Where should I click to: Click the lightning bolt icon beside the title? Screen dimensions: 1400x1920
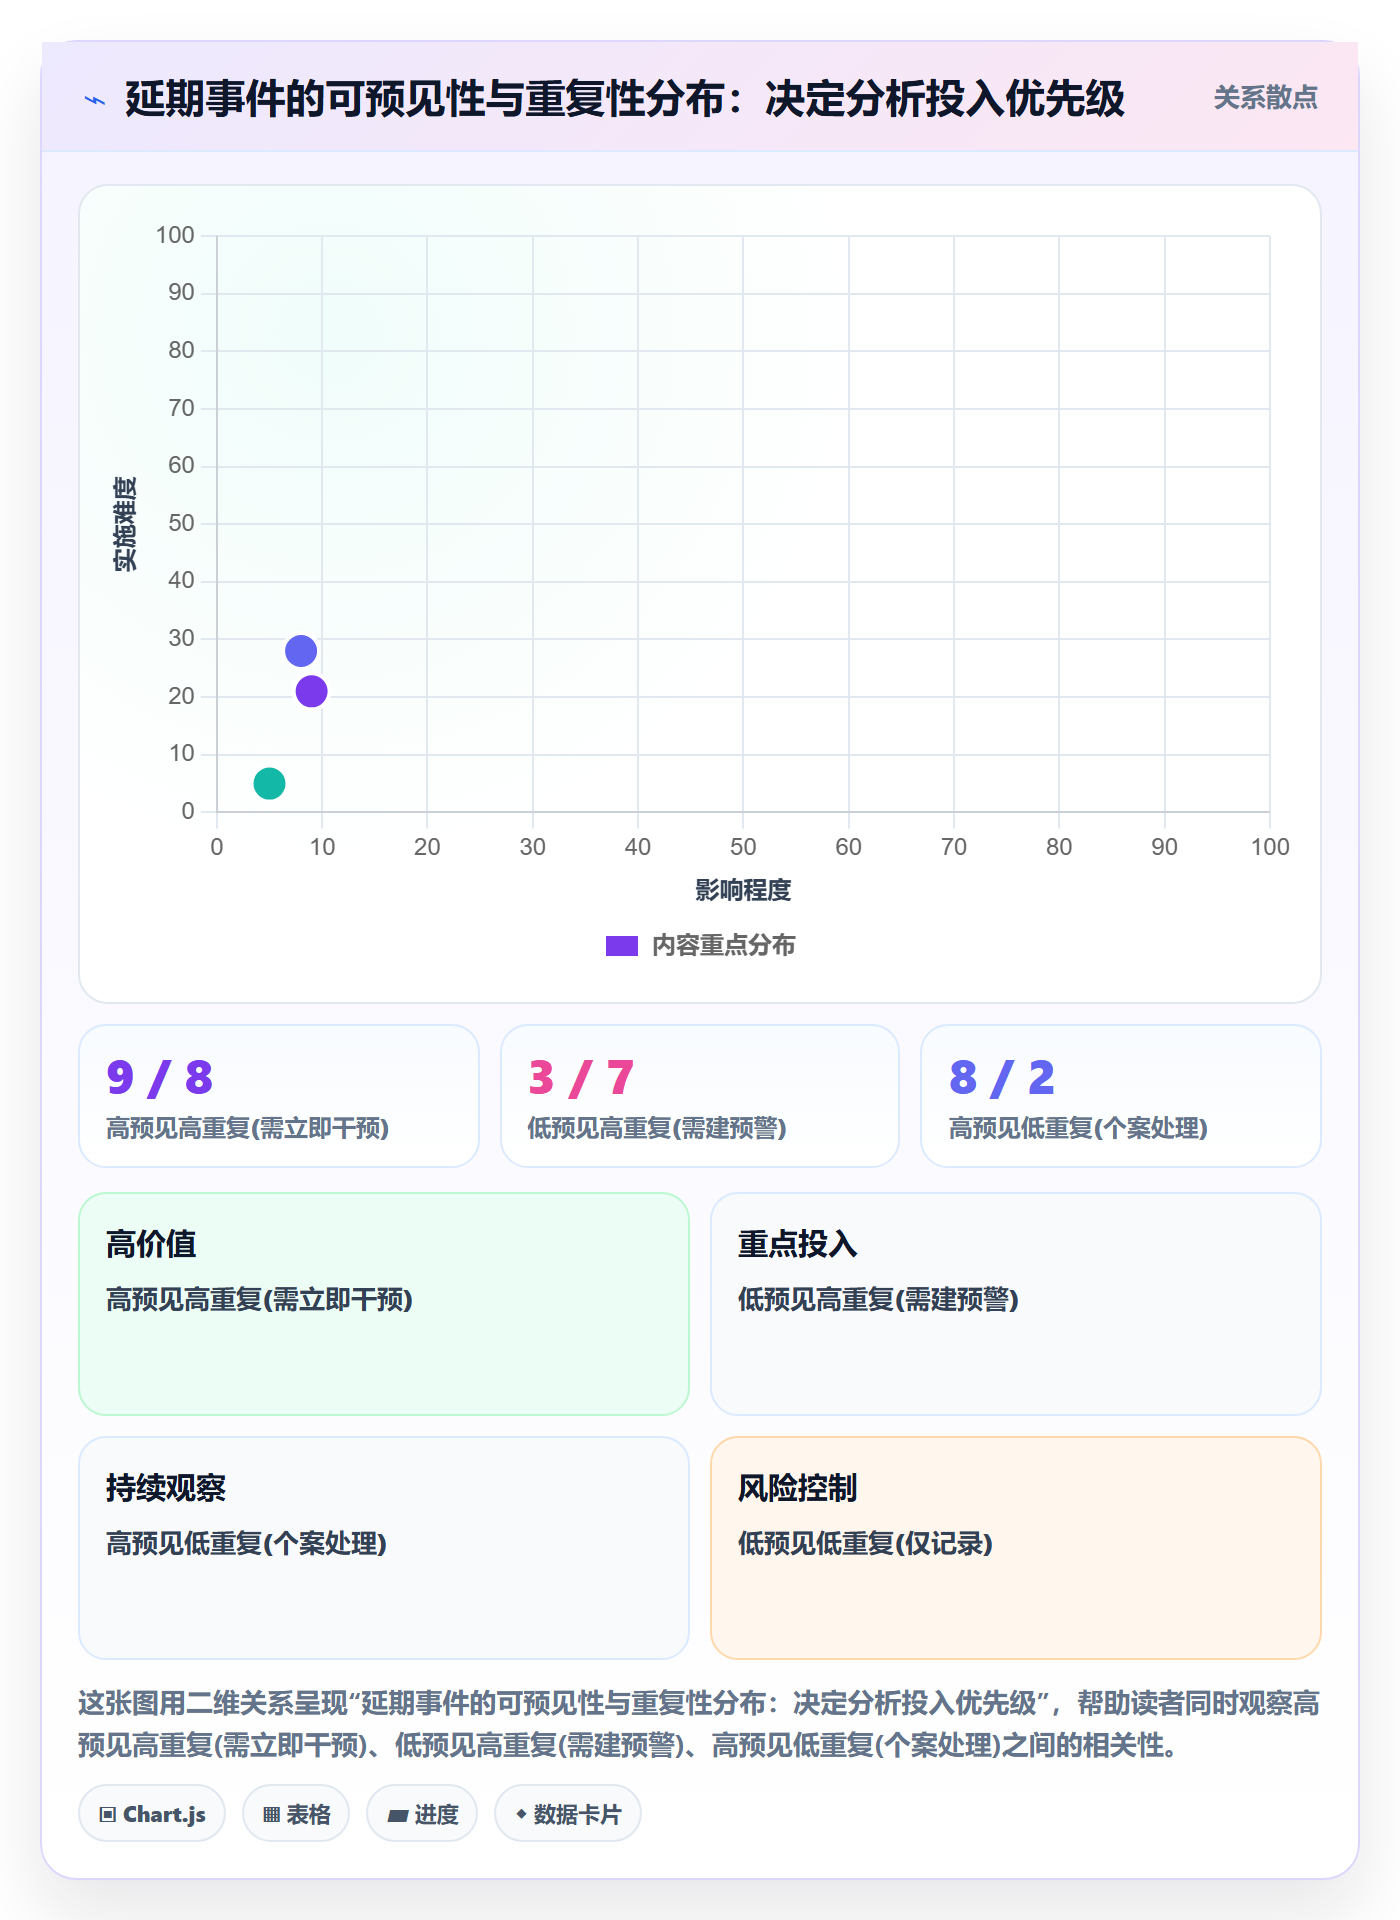95,100
